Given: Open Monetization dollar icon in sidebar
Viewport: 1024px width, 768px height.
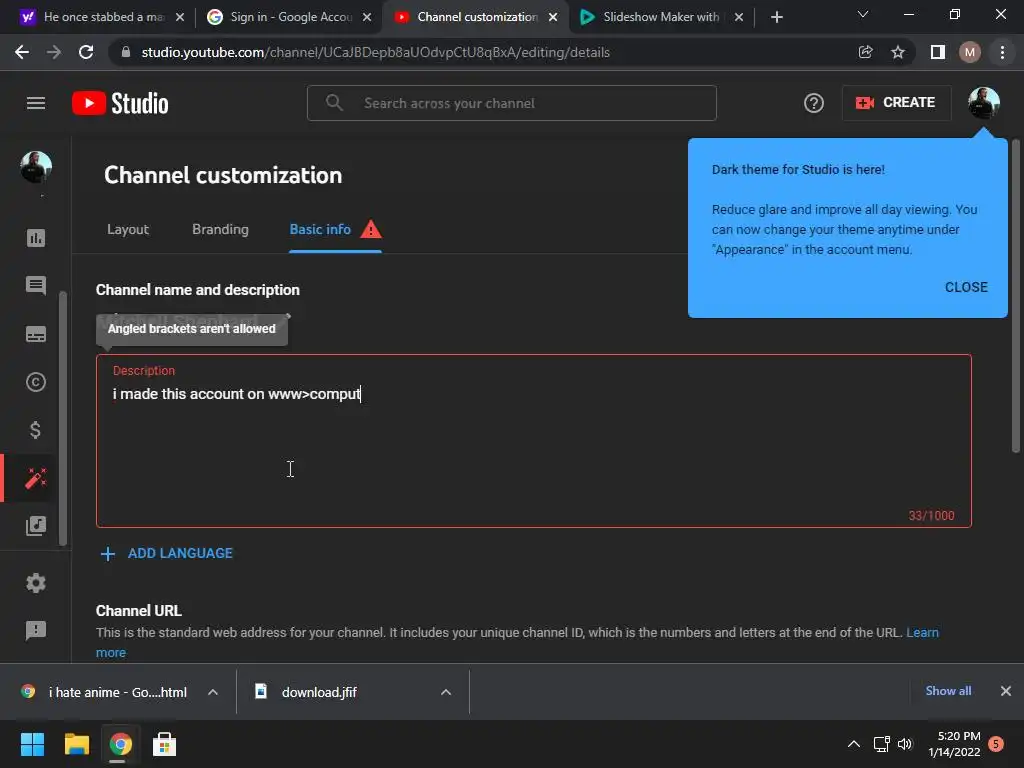Looking at the screenshot, I should 36,430.
